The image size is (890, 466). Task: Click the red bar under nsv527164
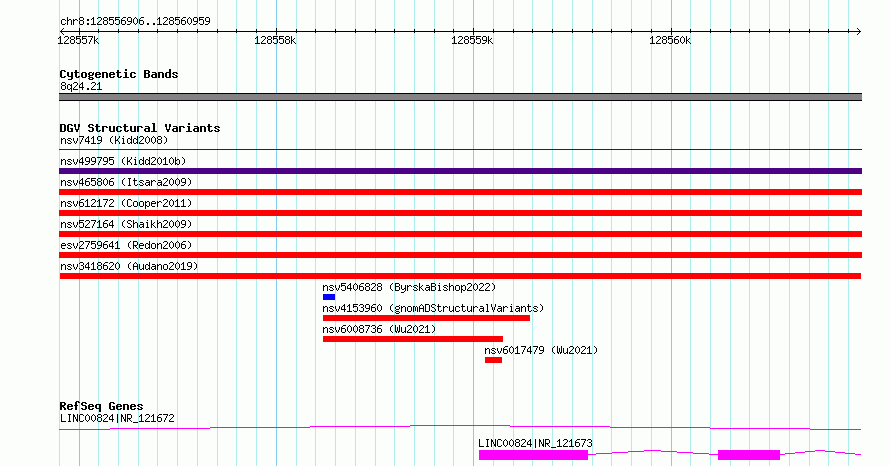460,234
